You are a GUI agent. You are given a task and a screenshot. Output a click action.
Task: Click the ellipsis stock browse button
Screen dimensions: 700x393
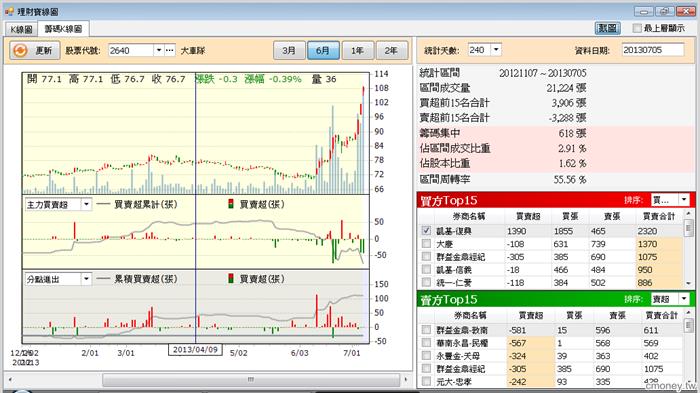coord(170,50)
